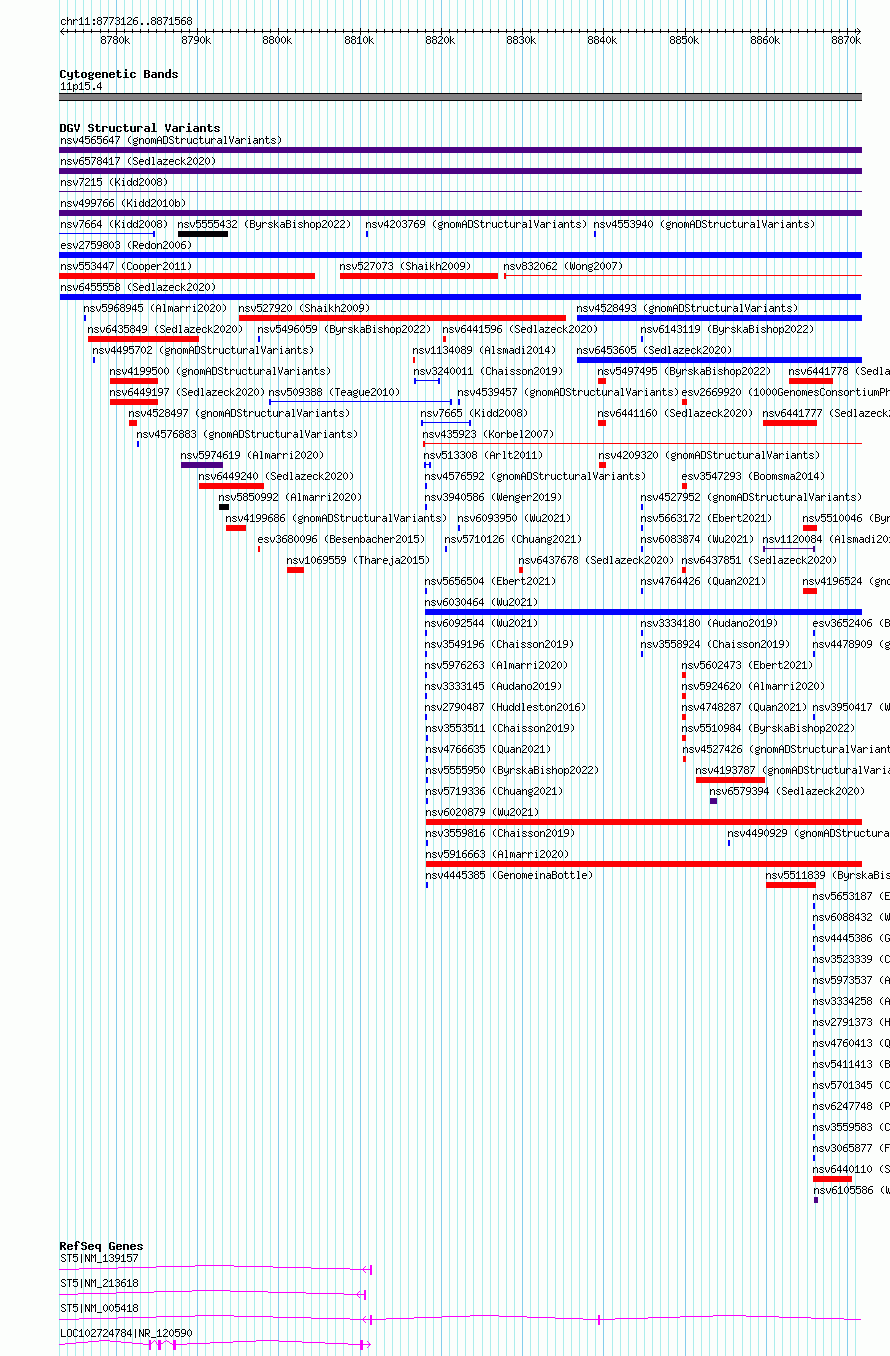Click nsv5656504 Ebert2021 label
890x1356 pixels.
coord(491,581)
